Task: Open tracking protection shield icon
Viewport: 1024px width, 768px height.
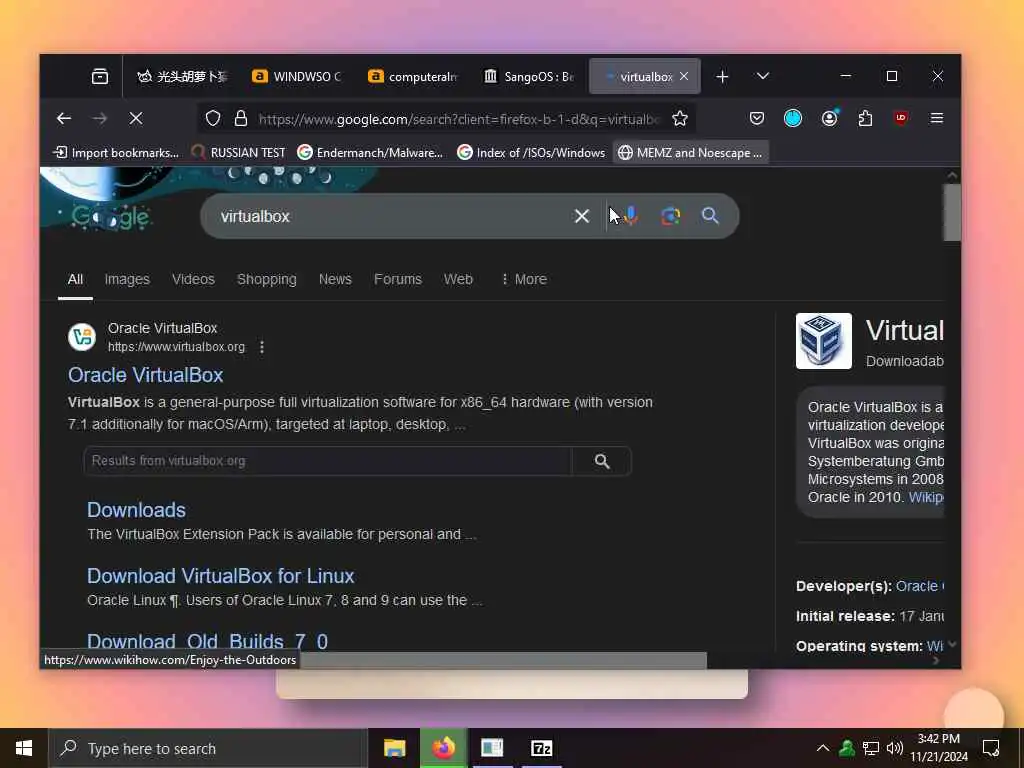Action: (x=213, y=118)
